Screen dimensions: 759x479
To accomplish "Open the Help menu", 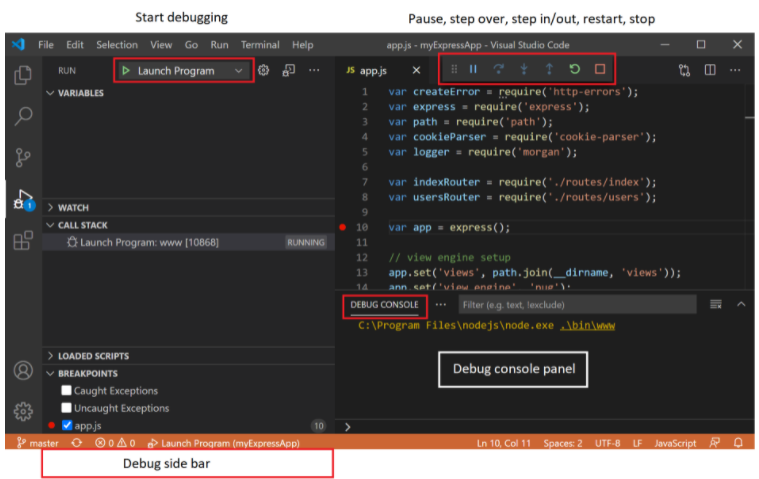I will (303, 45).
